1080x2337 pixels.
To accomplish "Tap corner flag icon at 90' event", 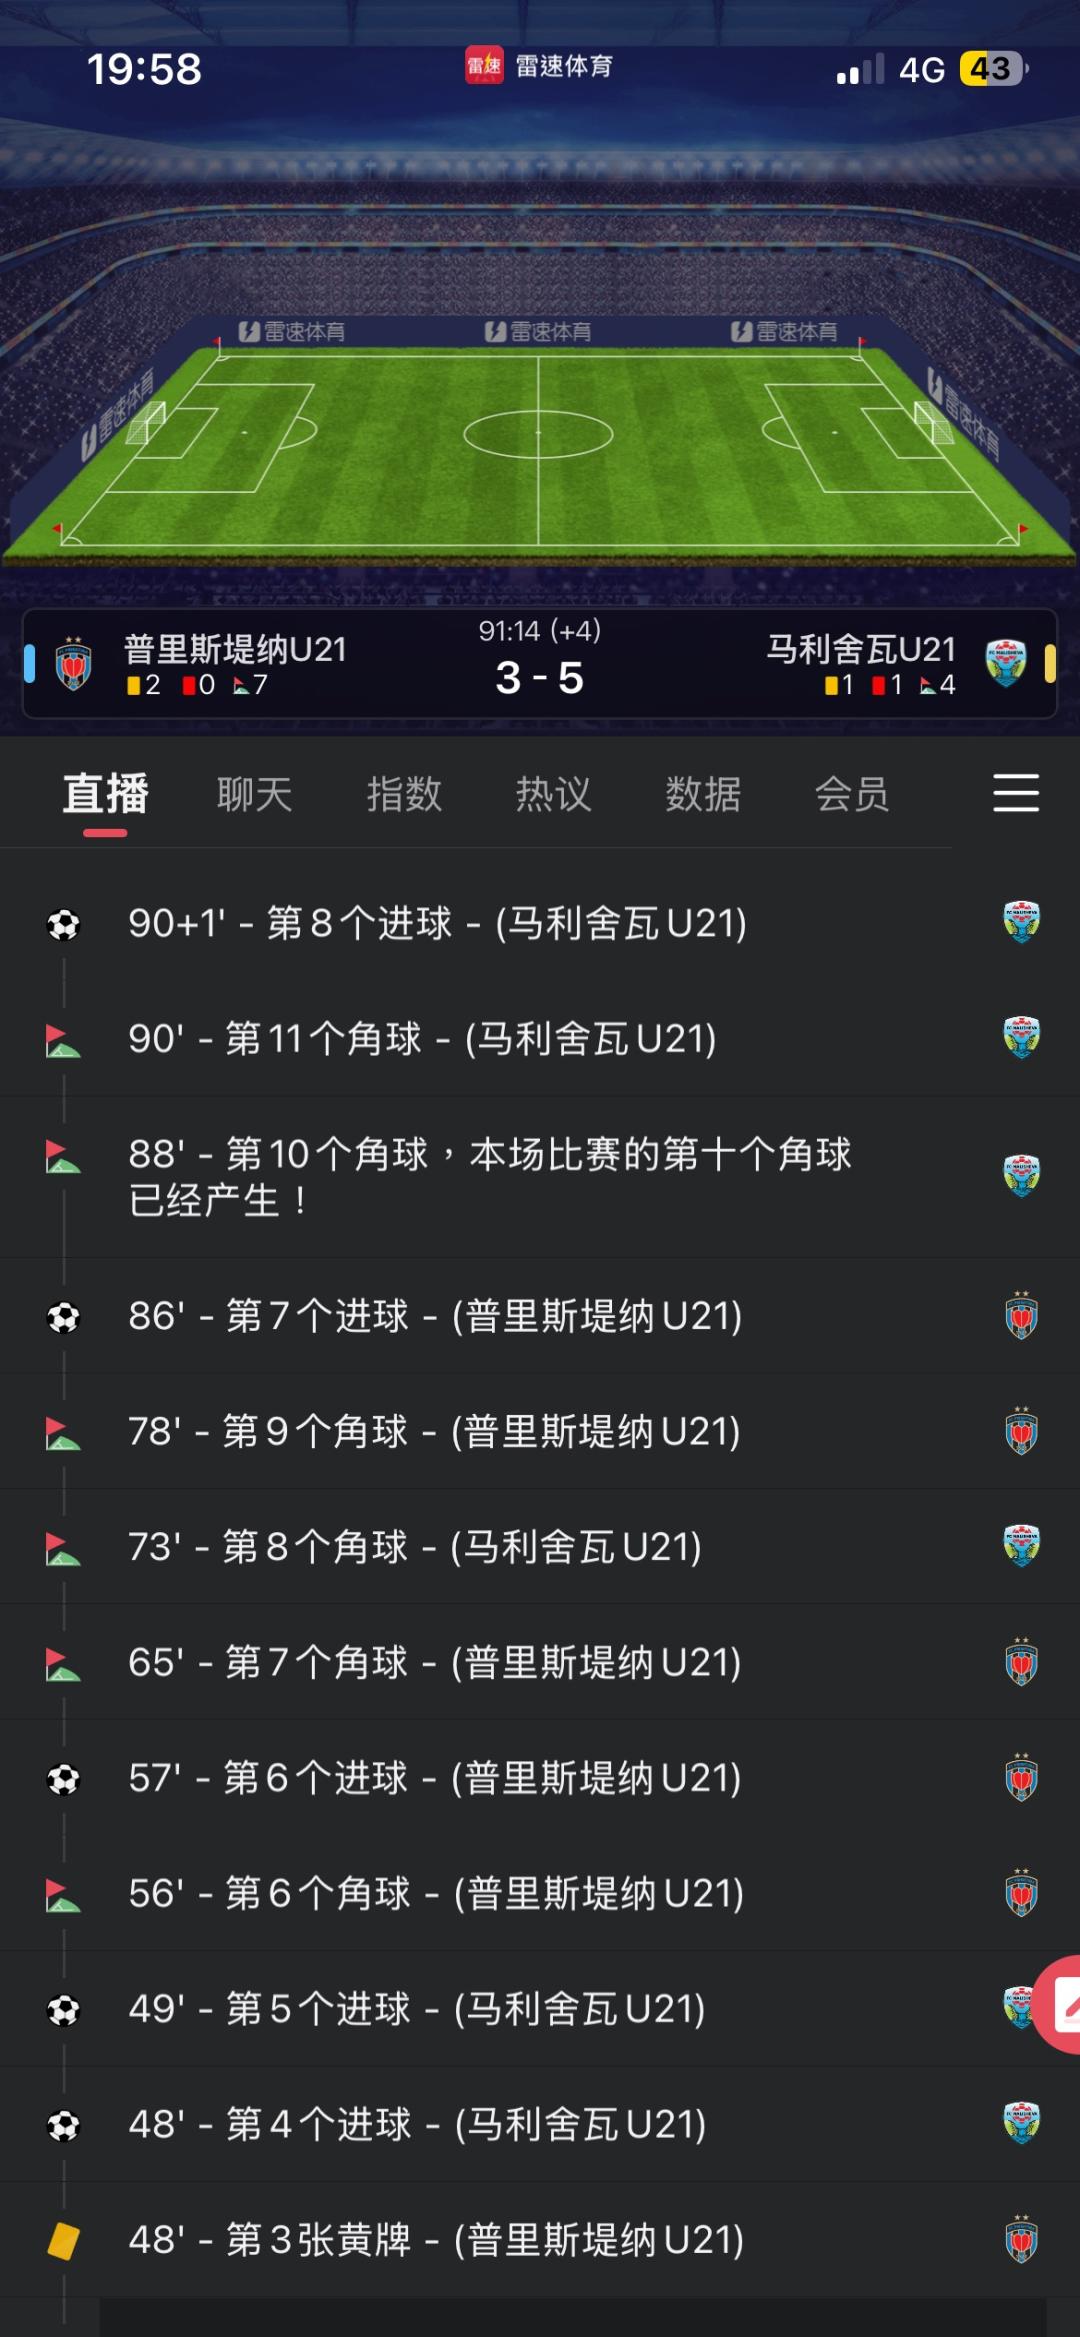I will [63, 1040].
